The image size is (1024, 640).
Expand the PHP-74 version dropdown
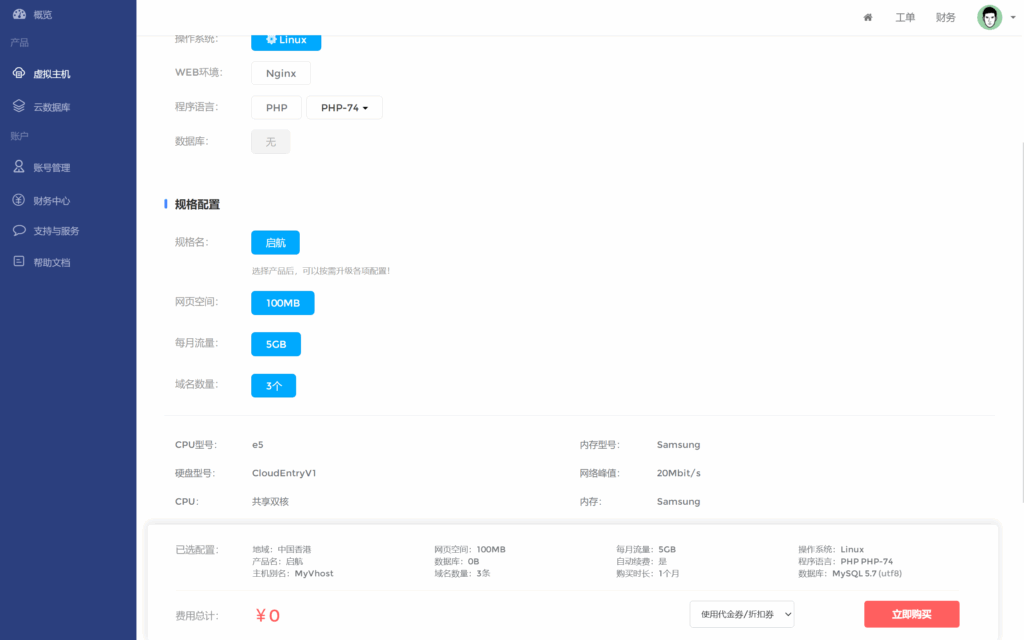344,108
